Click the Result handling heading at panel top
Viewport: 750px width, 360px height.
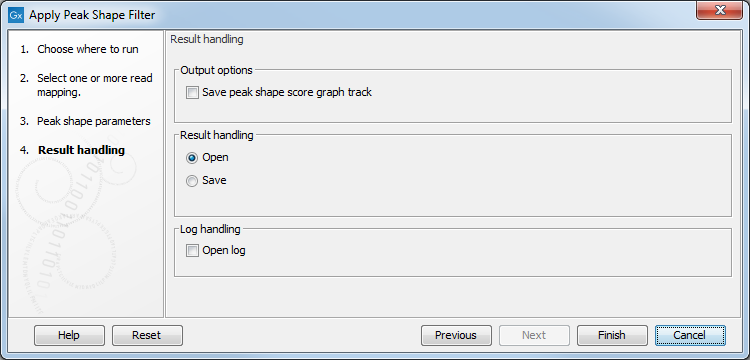[207, 39]
